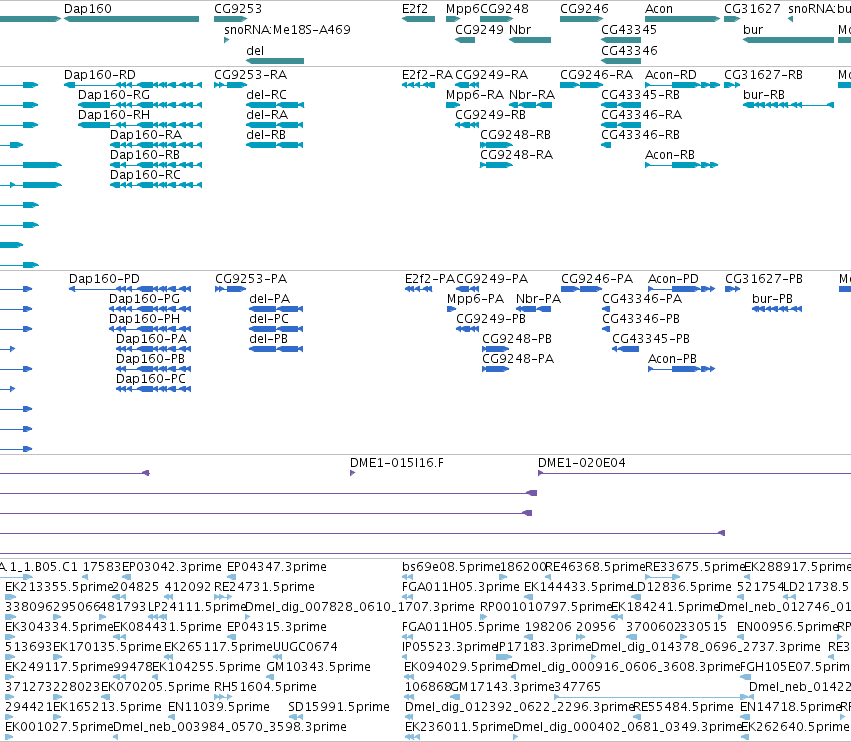The height and width of the screenshot is (742, 851).
Task: Click the bur gene label
Action: [x=753, y=29]
